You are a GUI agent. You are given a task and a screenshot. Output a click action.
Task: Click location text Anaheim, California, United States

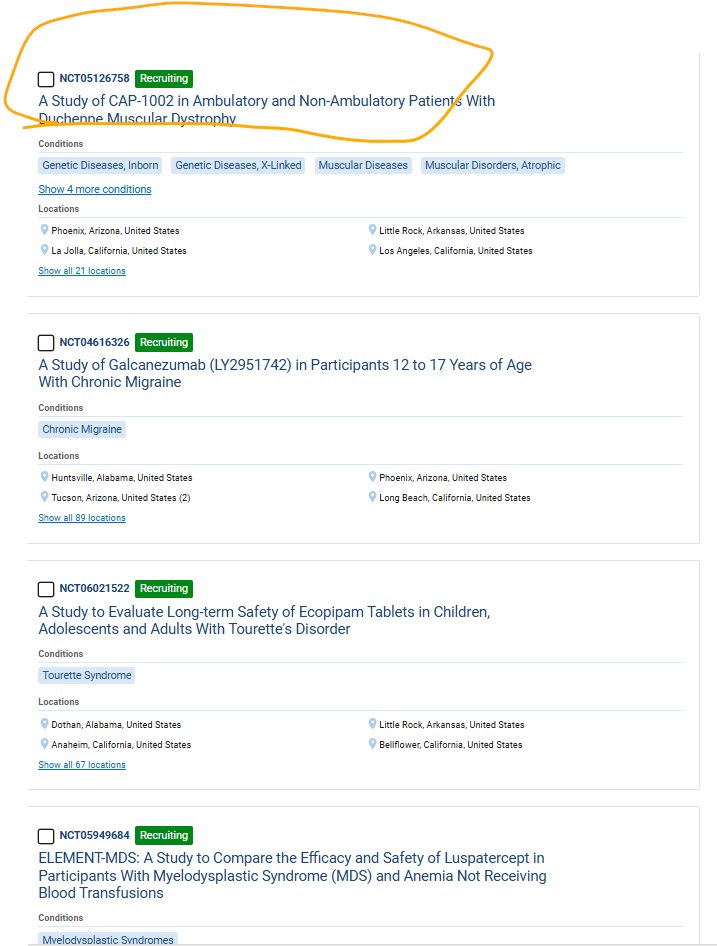pos(121,744)
